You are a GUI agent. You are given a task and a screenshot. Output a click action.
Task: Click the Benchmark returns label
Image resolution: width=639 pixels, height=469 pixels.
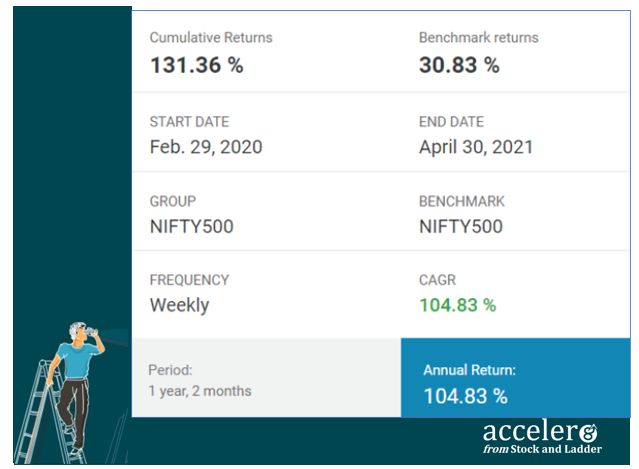point(479,37)
